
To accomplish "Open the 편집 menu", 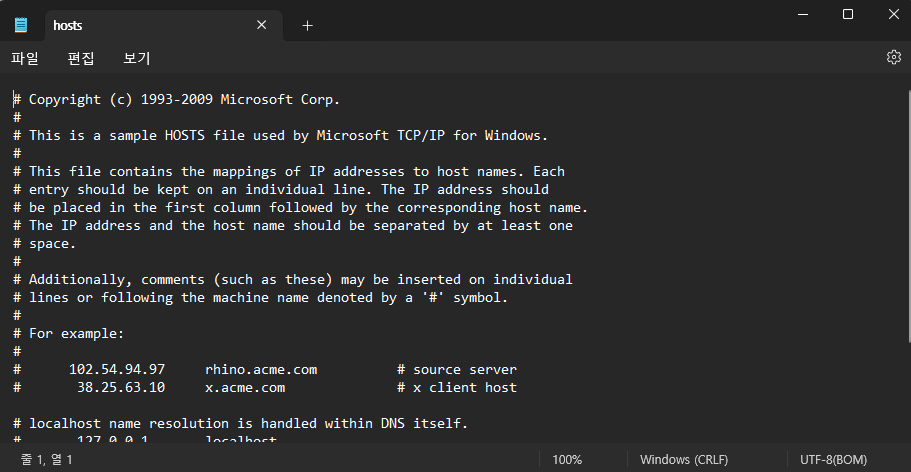I will point(81,58).
